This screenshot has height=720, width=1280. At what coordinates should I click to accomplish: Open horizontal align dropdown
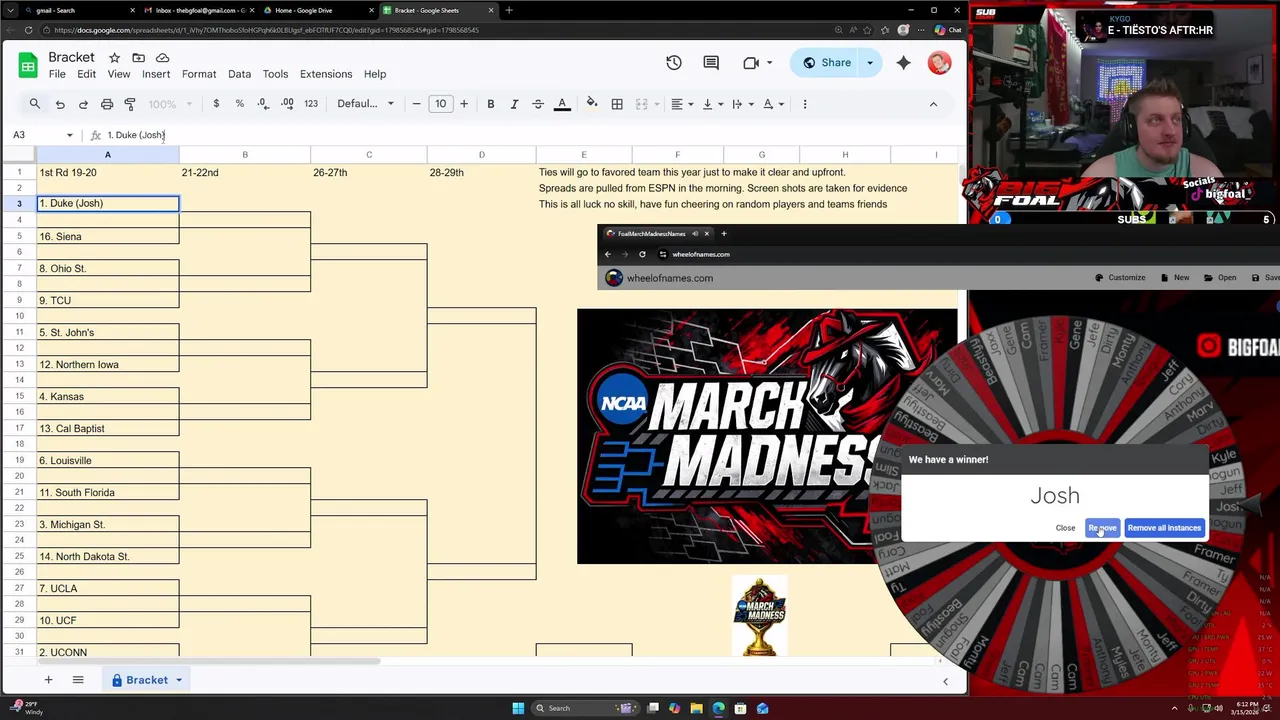point(682,104)
